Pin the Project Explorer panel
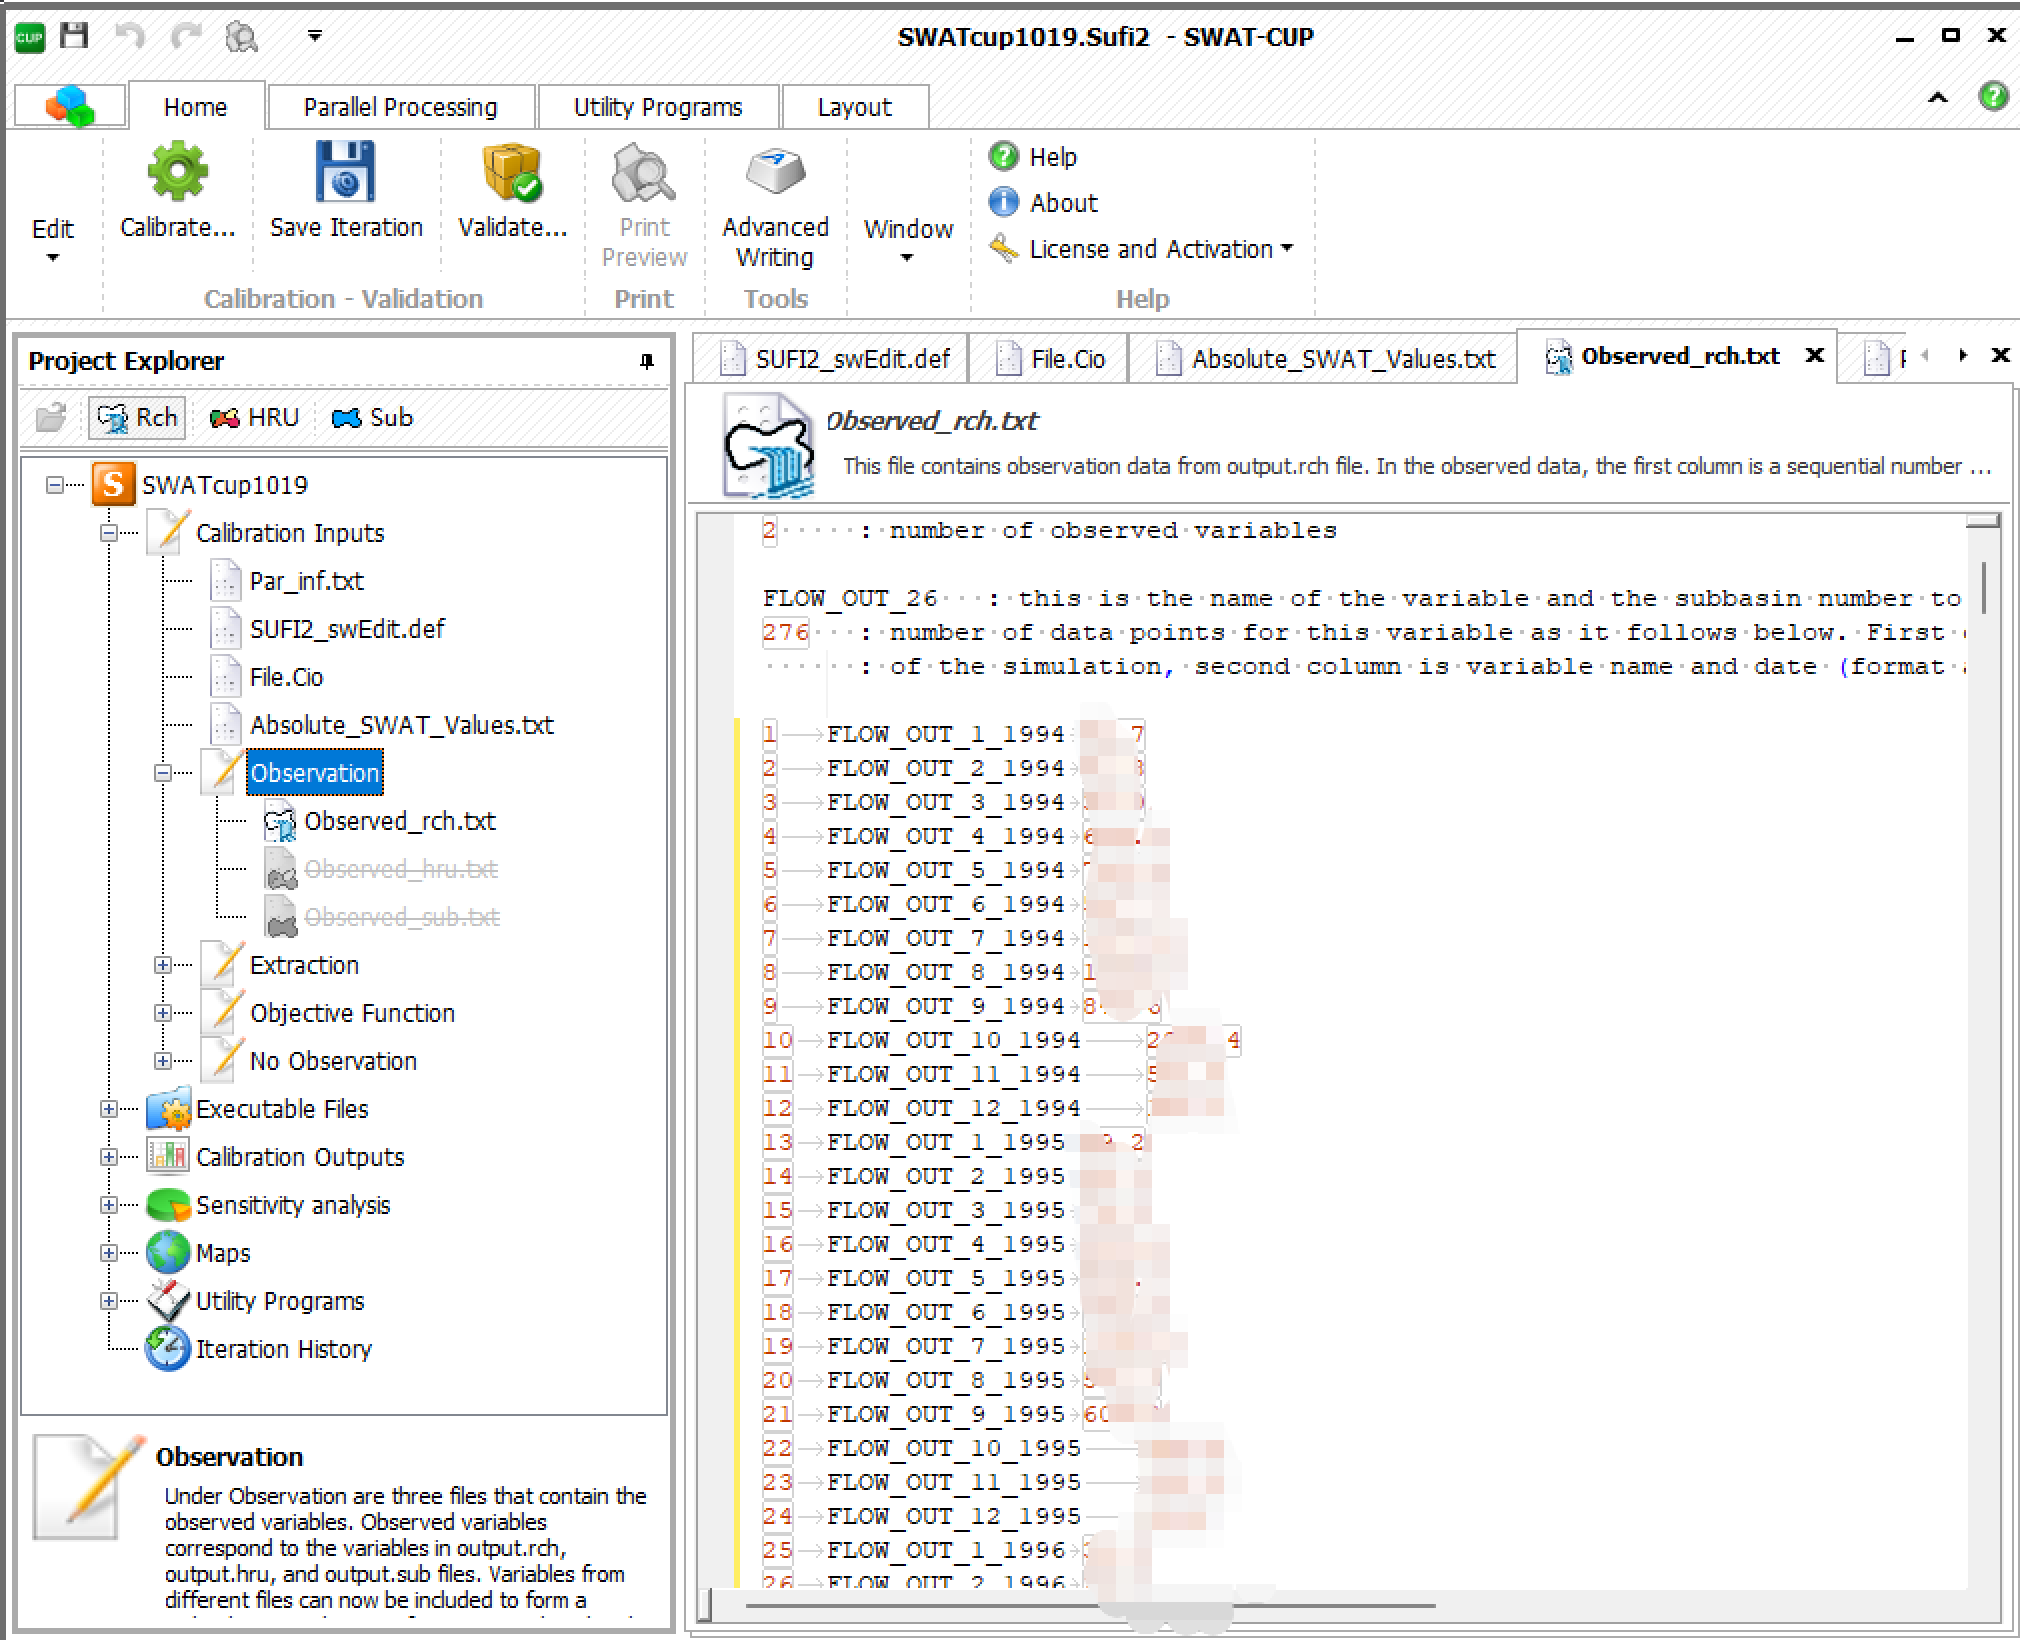Image resolution: width=2020 pixels, height=1640 pixels. coord(647,361)
